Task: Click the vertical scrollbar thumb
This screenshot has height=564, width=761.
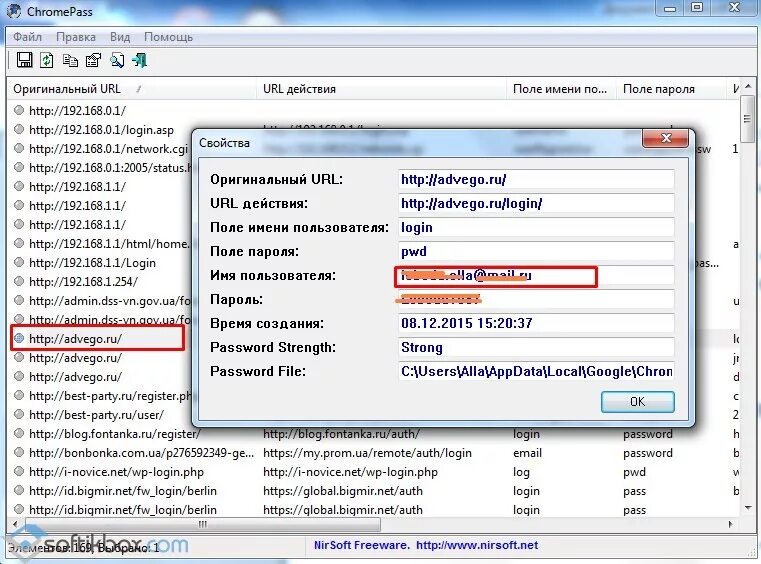Action: point(747,119)
